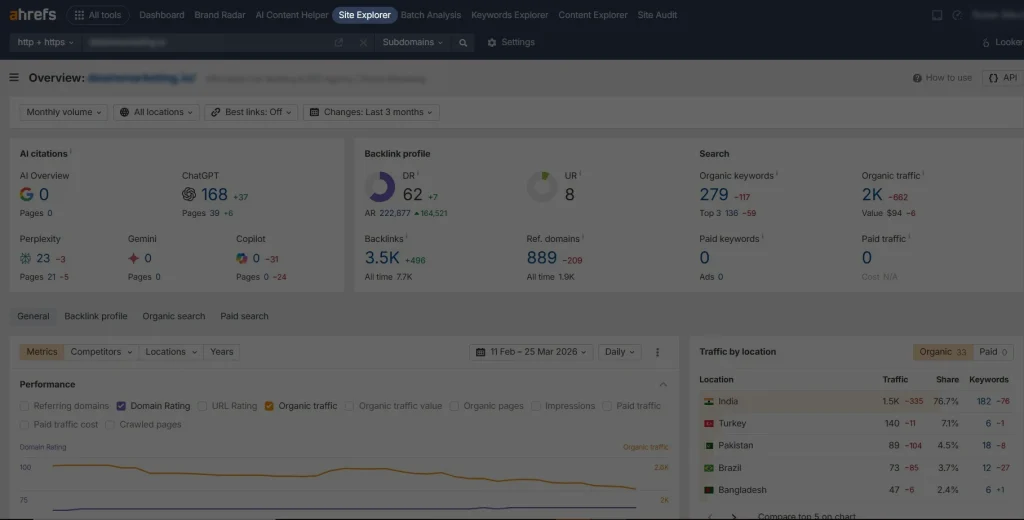1024x520 pixels.
Task: Clear the URL field with the X icon
Action: tap(363, 42)
